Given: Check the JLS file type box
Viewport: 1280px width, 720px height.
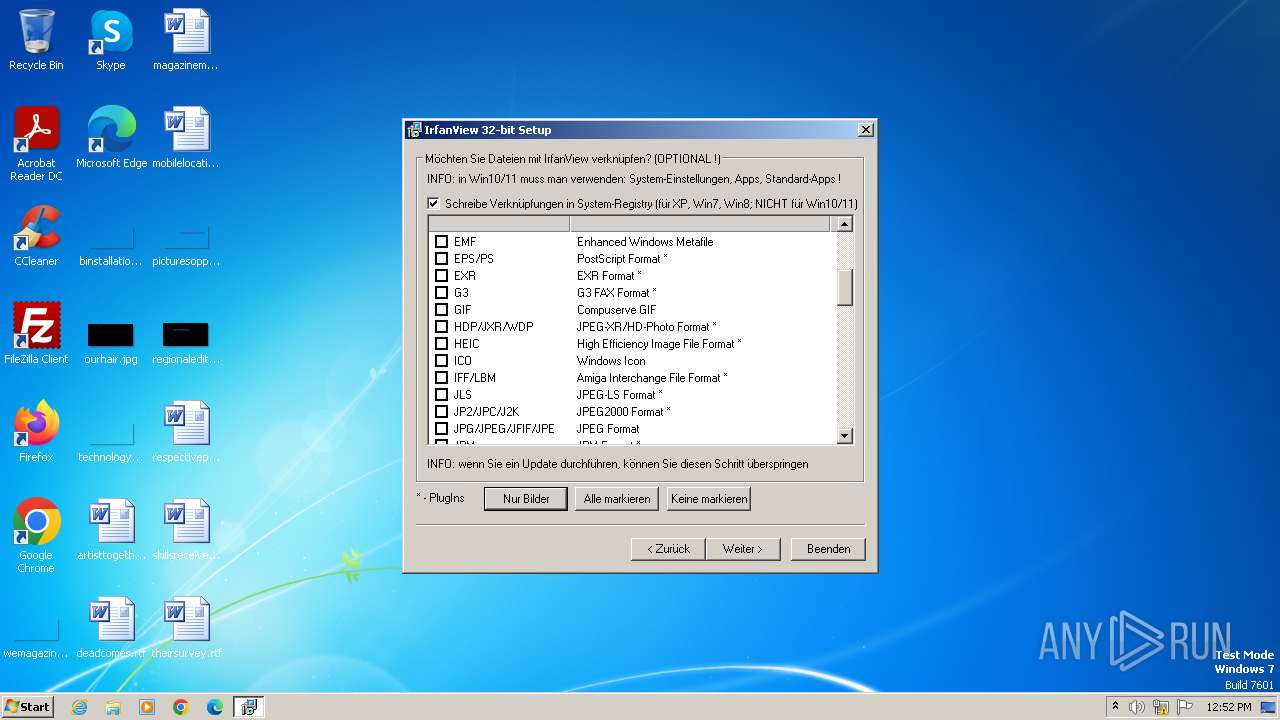Looking at the screenshot, I should 441,395.
